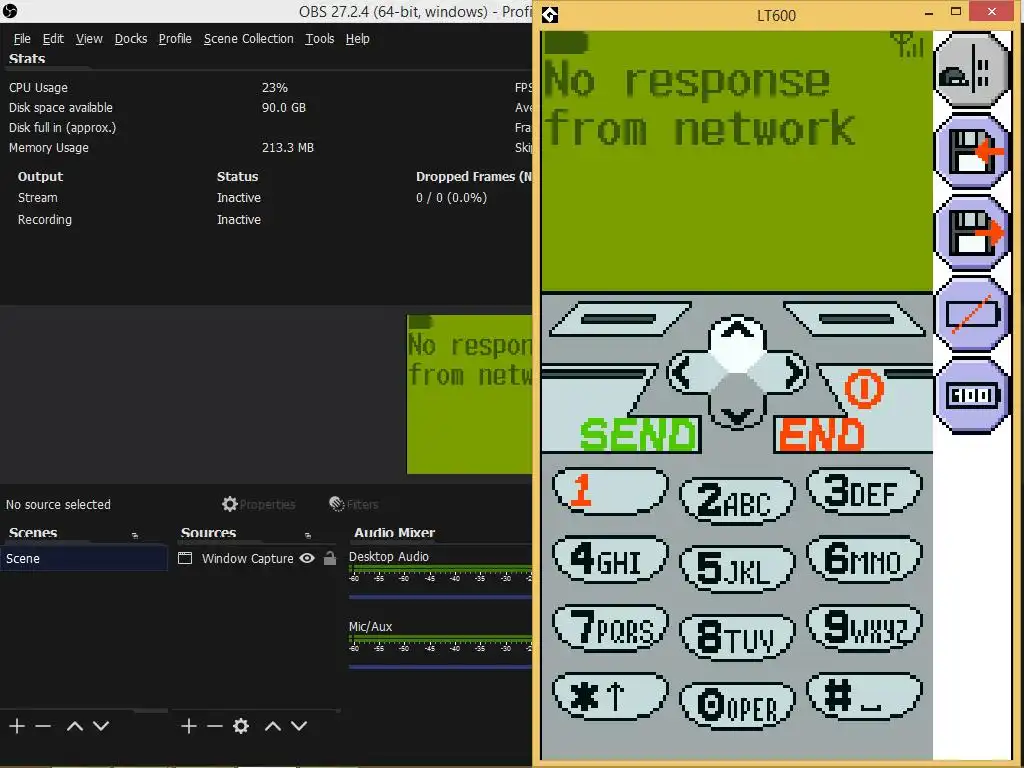Screen dimensions: 1024x768
Task: Tap the 6 MNO key
Action: 865,560
